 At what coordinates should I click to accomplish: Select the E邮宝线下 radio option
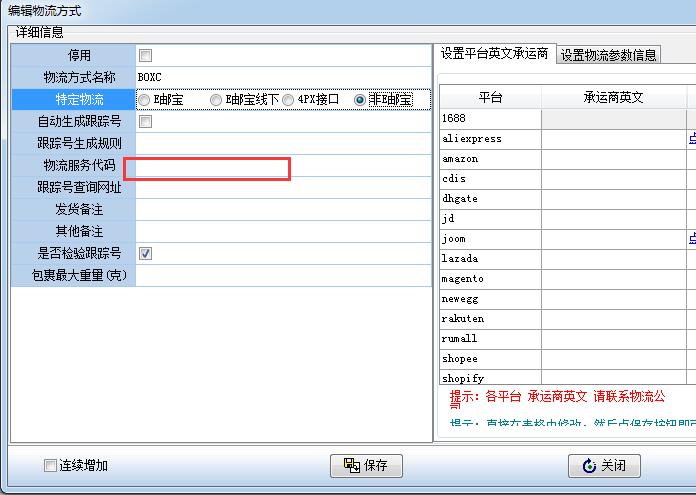(216, 100)
